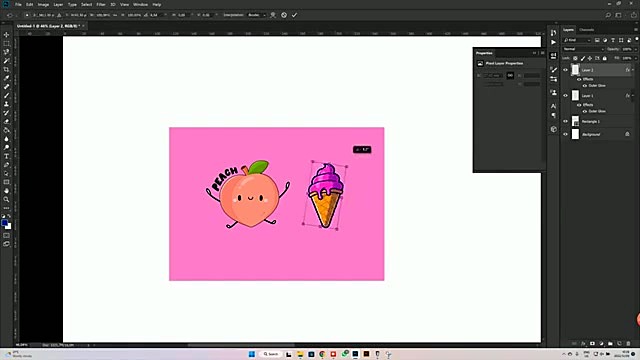Image resolution: width=640 pixels, height=360 pixels.
Task: Commit transform with checkmark icon
Action: 294,15
